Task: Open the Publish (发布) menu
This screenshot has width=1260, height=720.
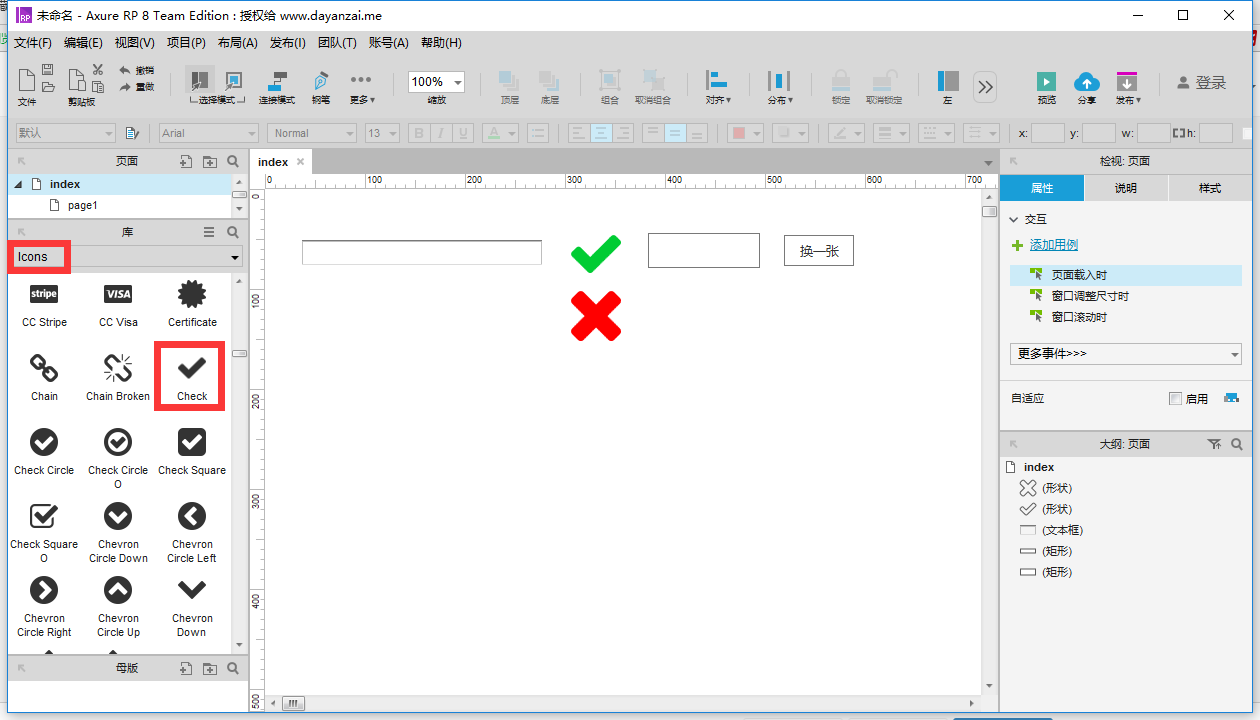Action: click(288, 43)
